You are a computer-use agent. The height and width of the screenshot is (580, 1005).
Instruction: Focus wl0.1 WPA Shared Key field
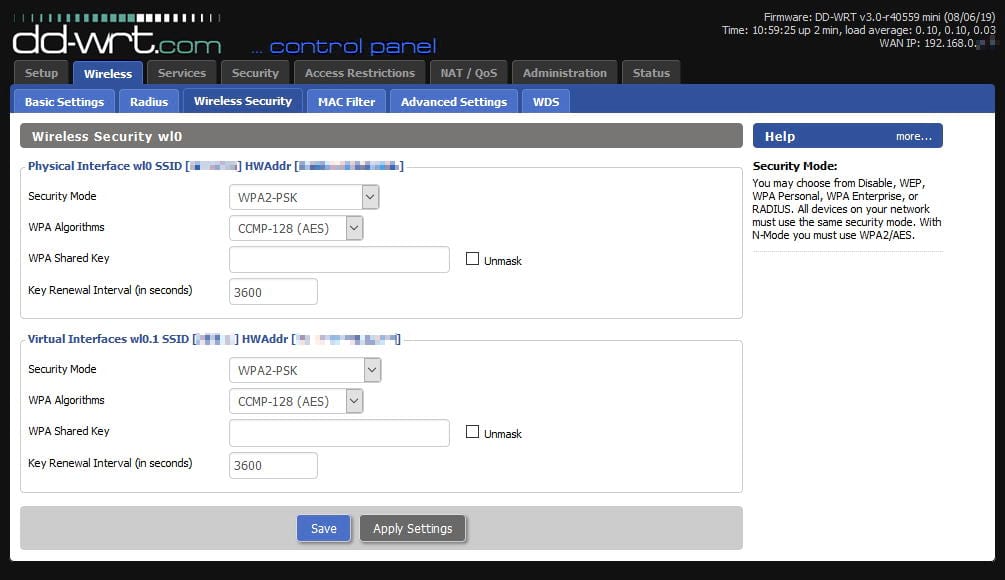(x=339, y=433)
